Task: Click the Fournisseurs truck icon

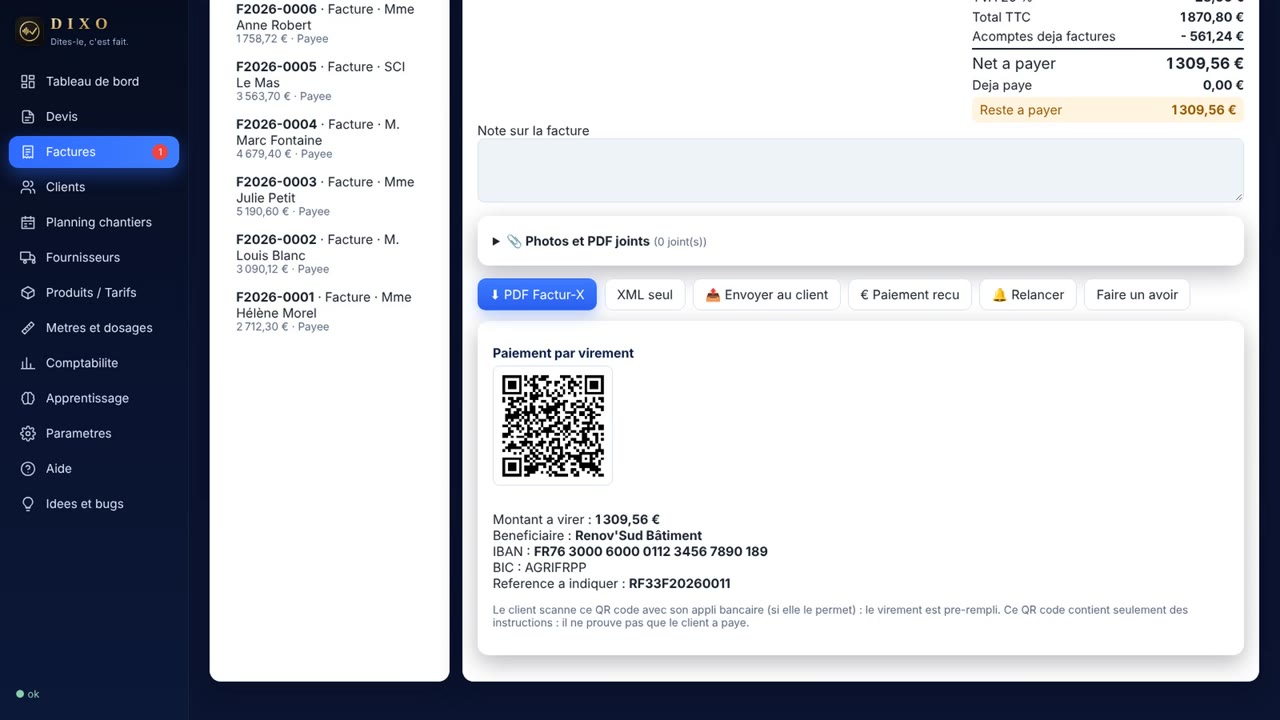Action: (x=28, y=257)
